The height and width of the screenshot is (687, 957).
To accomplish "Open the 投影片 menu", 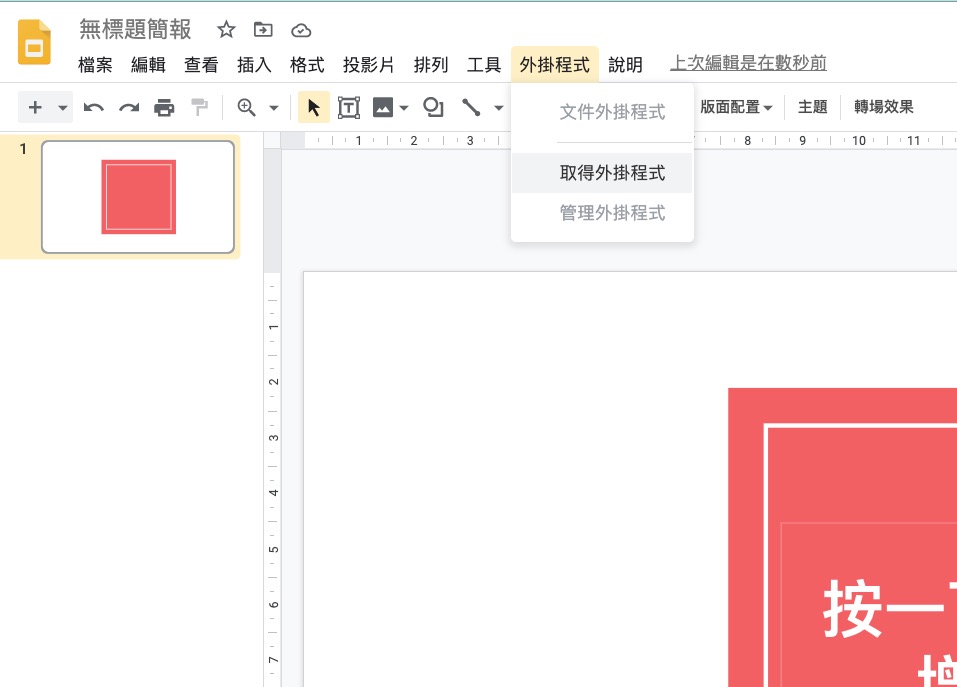I will 369,64.
